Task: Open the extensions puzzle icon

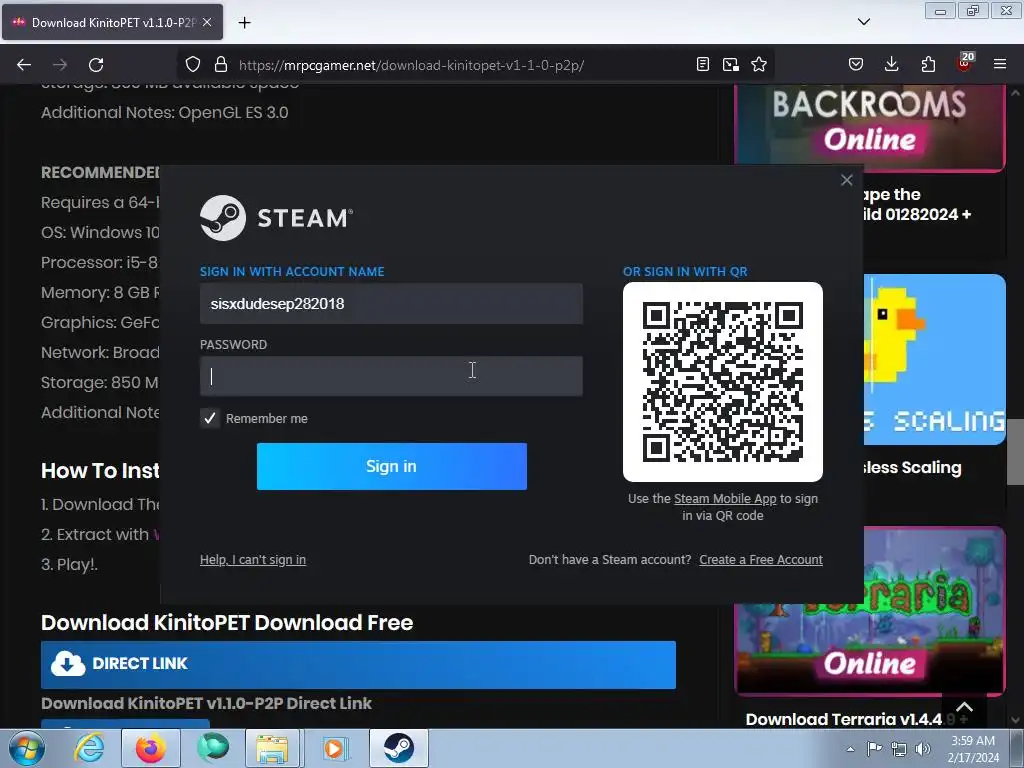Action: pyautogui.click(x=928, y=65)
